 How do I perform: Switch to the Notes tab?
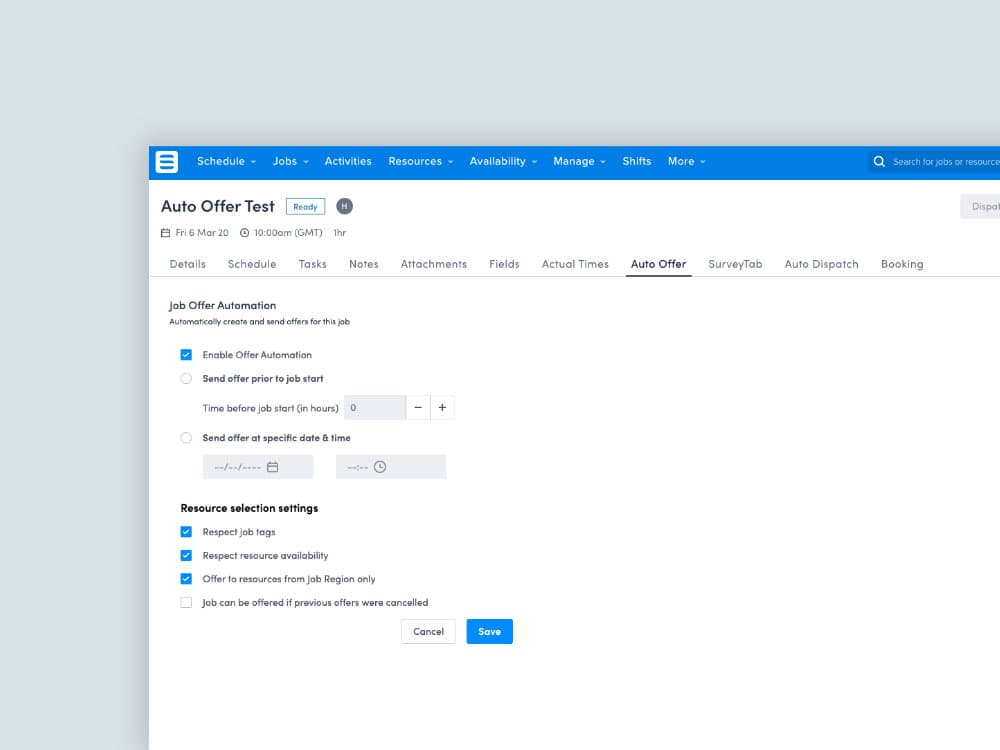coord(364,264)
